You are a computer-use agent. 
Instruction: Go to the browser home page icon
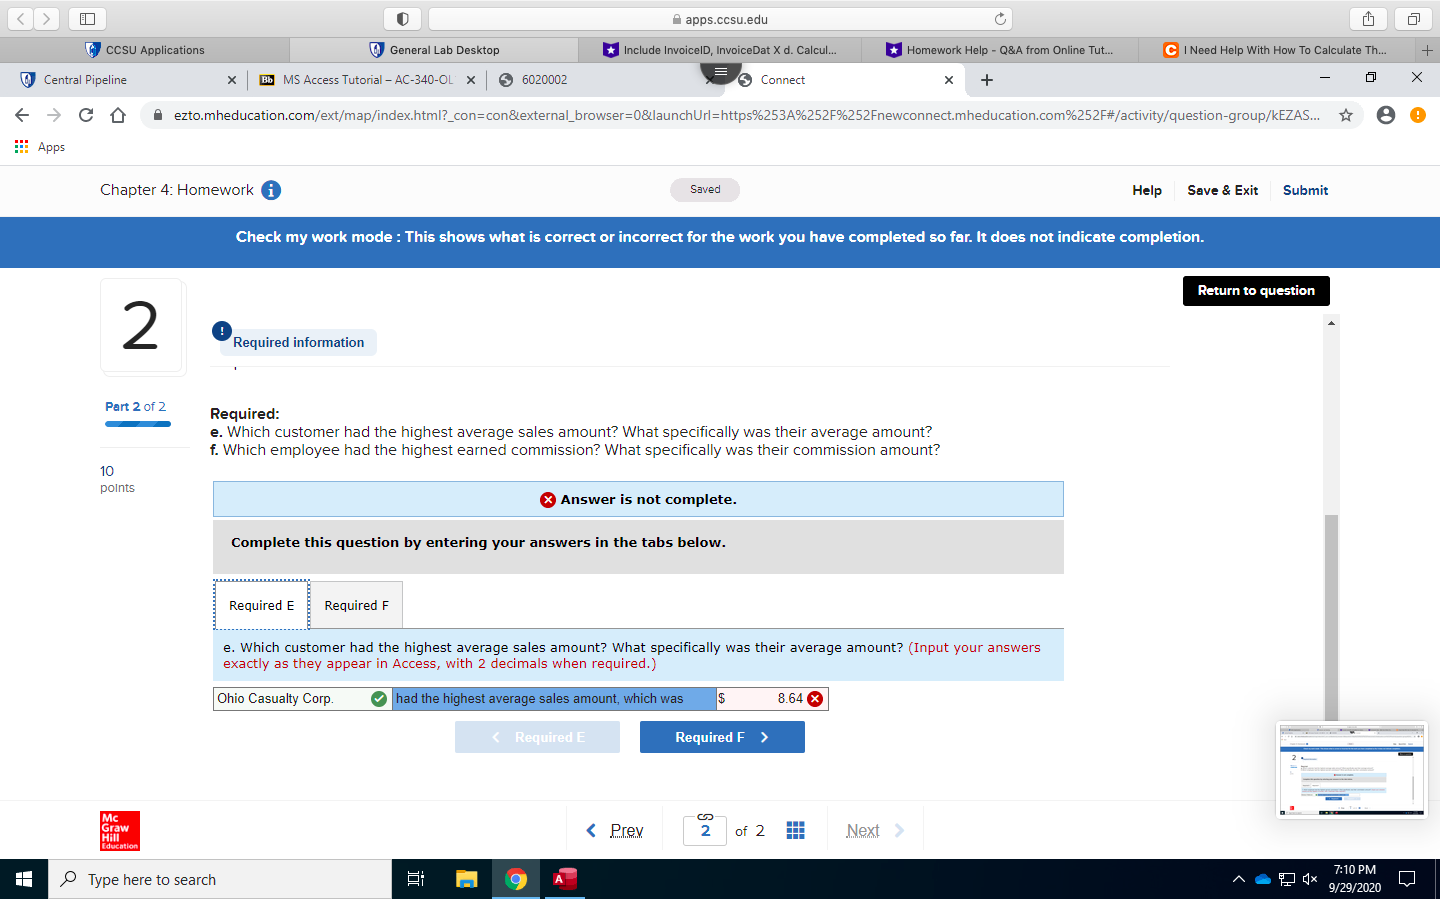119,115
